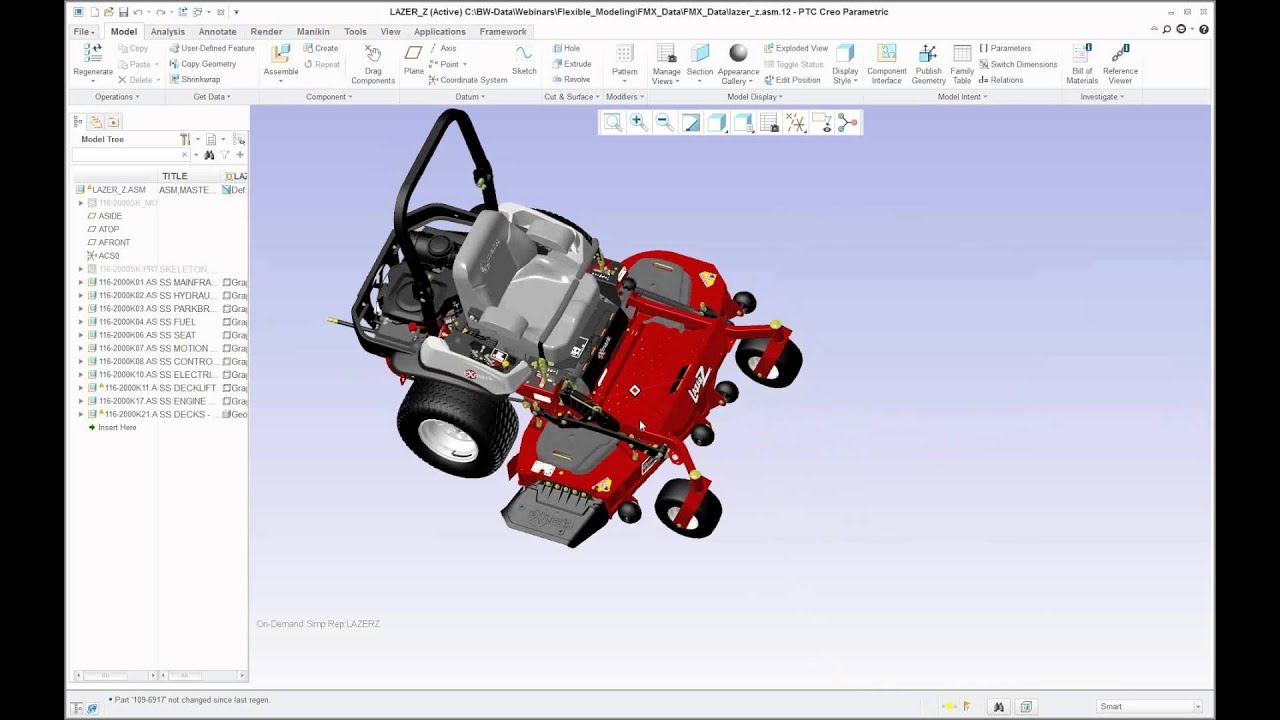Viewport: 1280px width, 720px height.
Task: Click the Assemble component icon
Action: [x=281, y=53]
